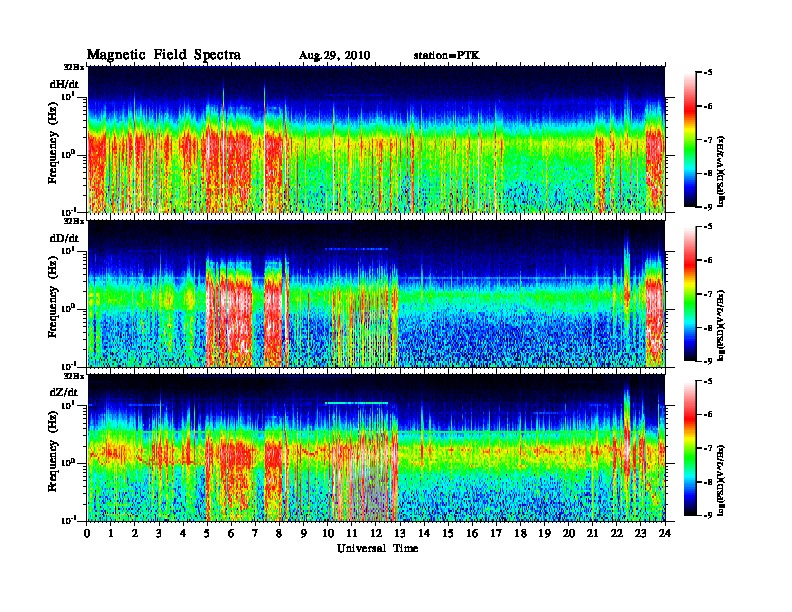Screen dimensions: 792x612
Task: Click hour "4" on the time axis
Action: click(x=183, y=533)
